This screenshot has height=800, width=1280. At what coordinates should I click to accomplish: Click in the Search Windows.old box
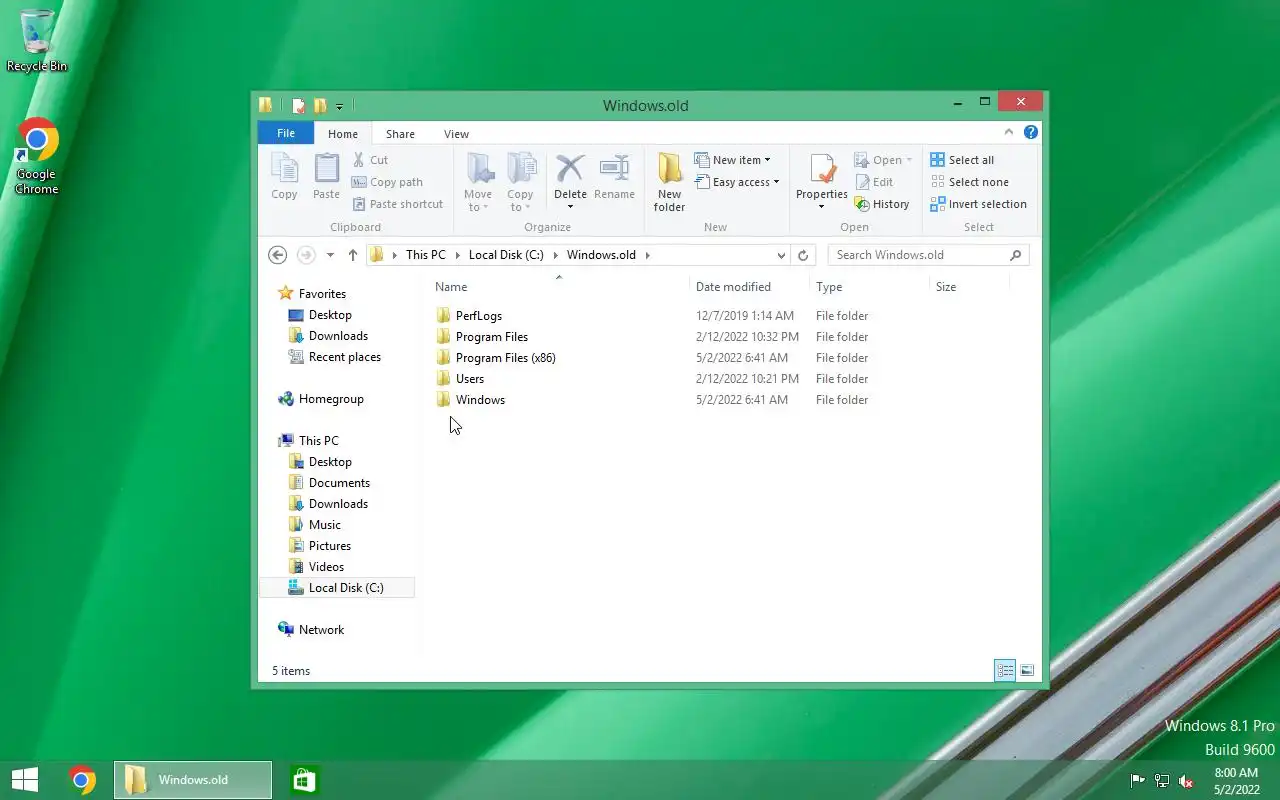click(918, 255)
